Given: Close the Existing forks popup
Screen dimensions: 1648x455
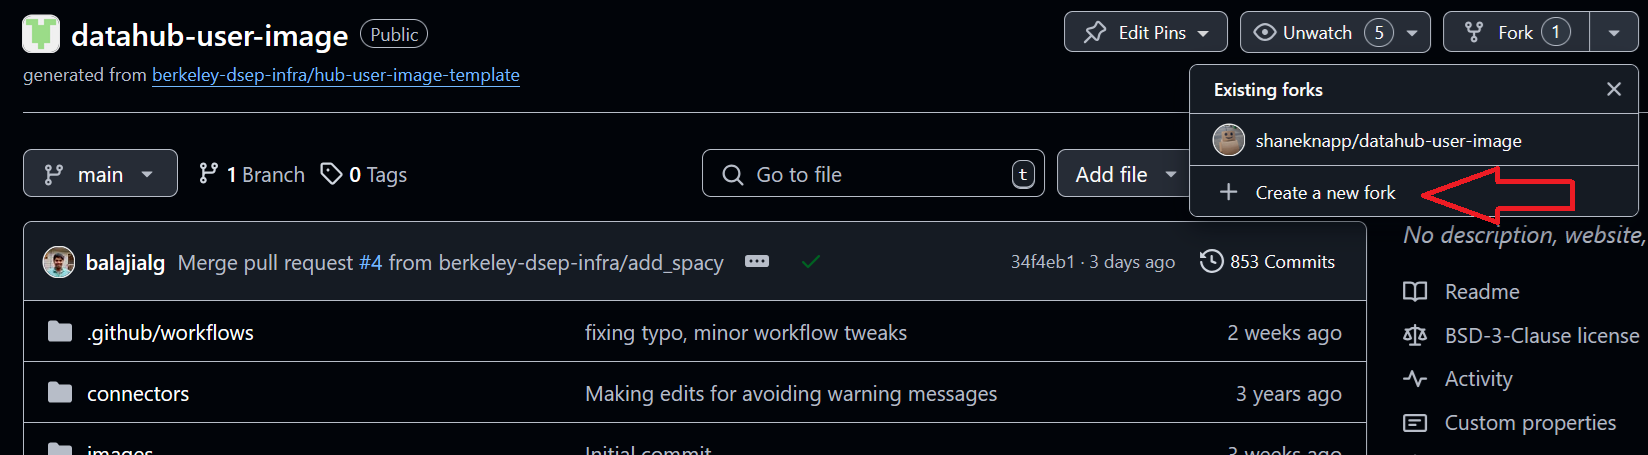Looking at the screenshot, I should click(1613, 89).
